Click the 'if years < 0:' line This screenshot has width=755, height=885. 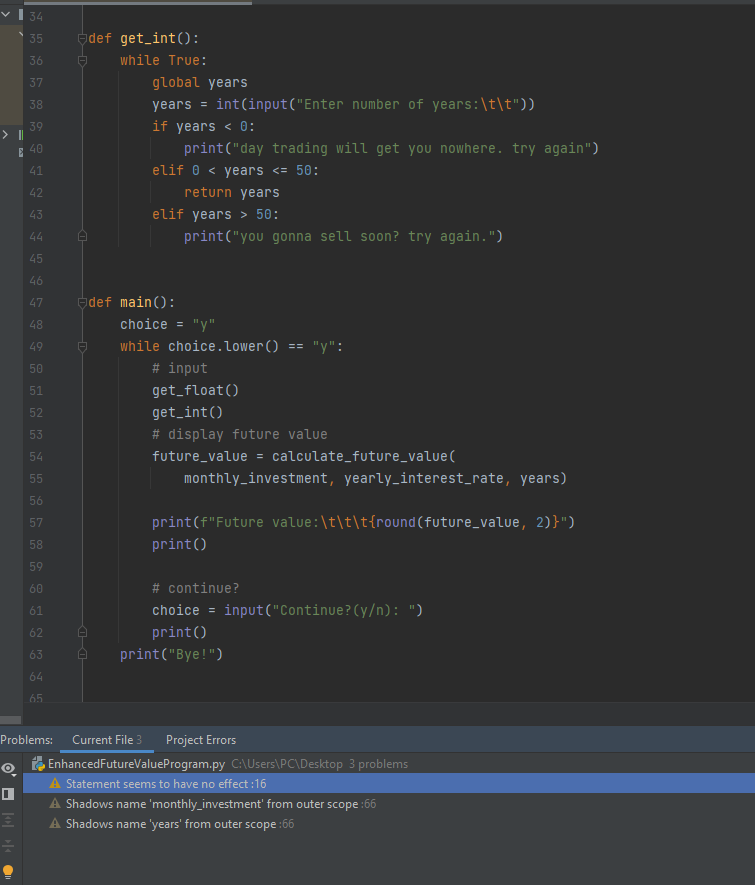(x=203, y=126)
